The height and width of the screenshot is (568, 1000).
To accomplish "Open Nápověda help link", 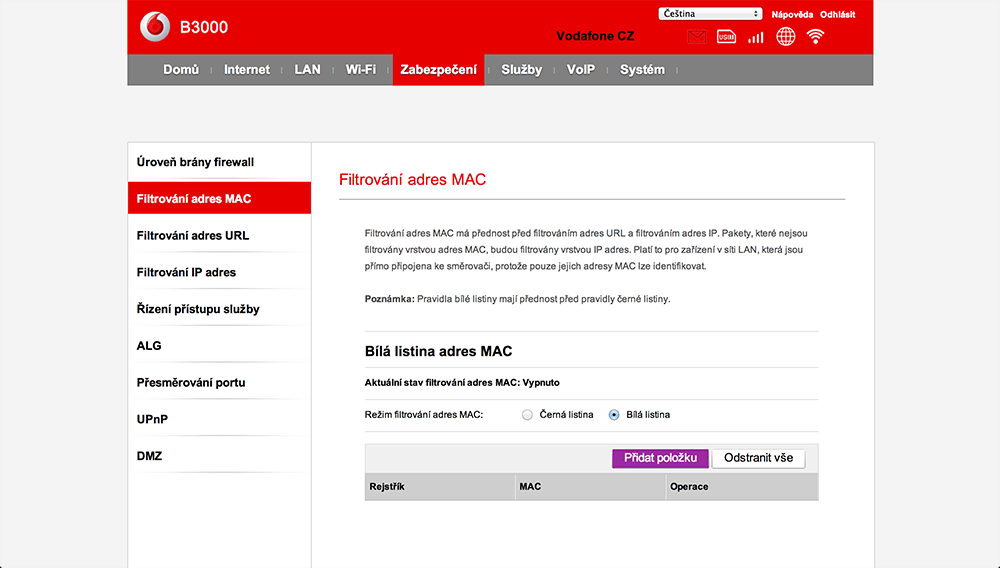I will pyautogui.click(x=791, y=14).
